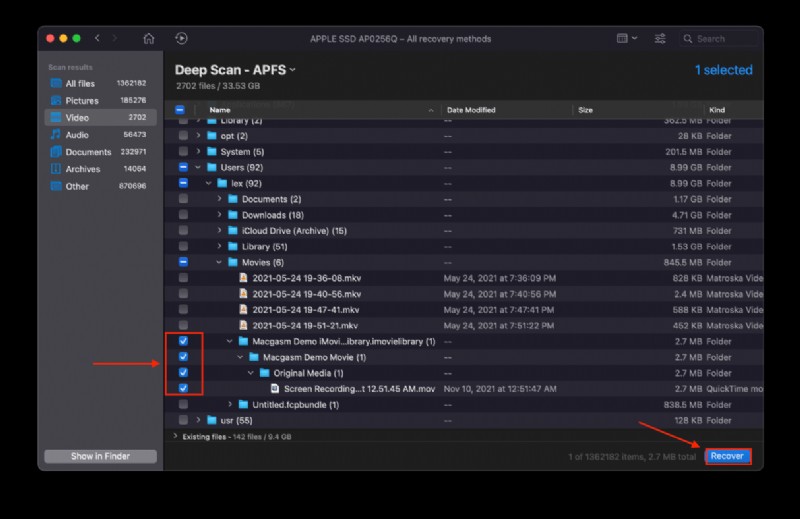Collapse the Macgasm Demo Movie (1) folder
The height and width of the screenshot is (519, 800).
click(x=240, y=357)
